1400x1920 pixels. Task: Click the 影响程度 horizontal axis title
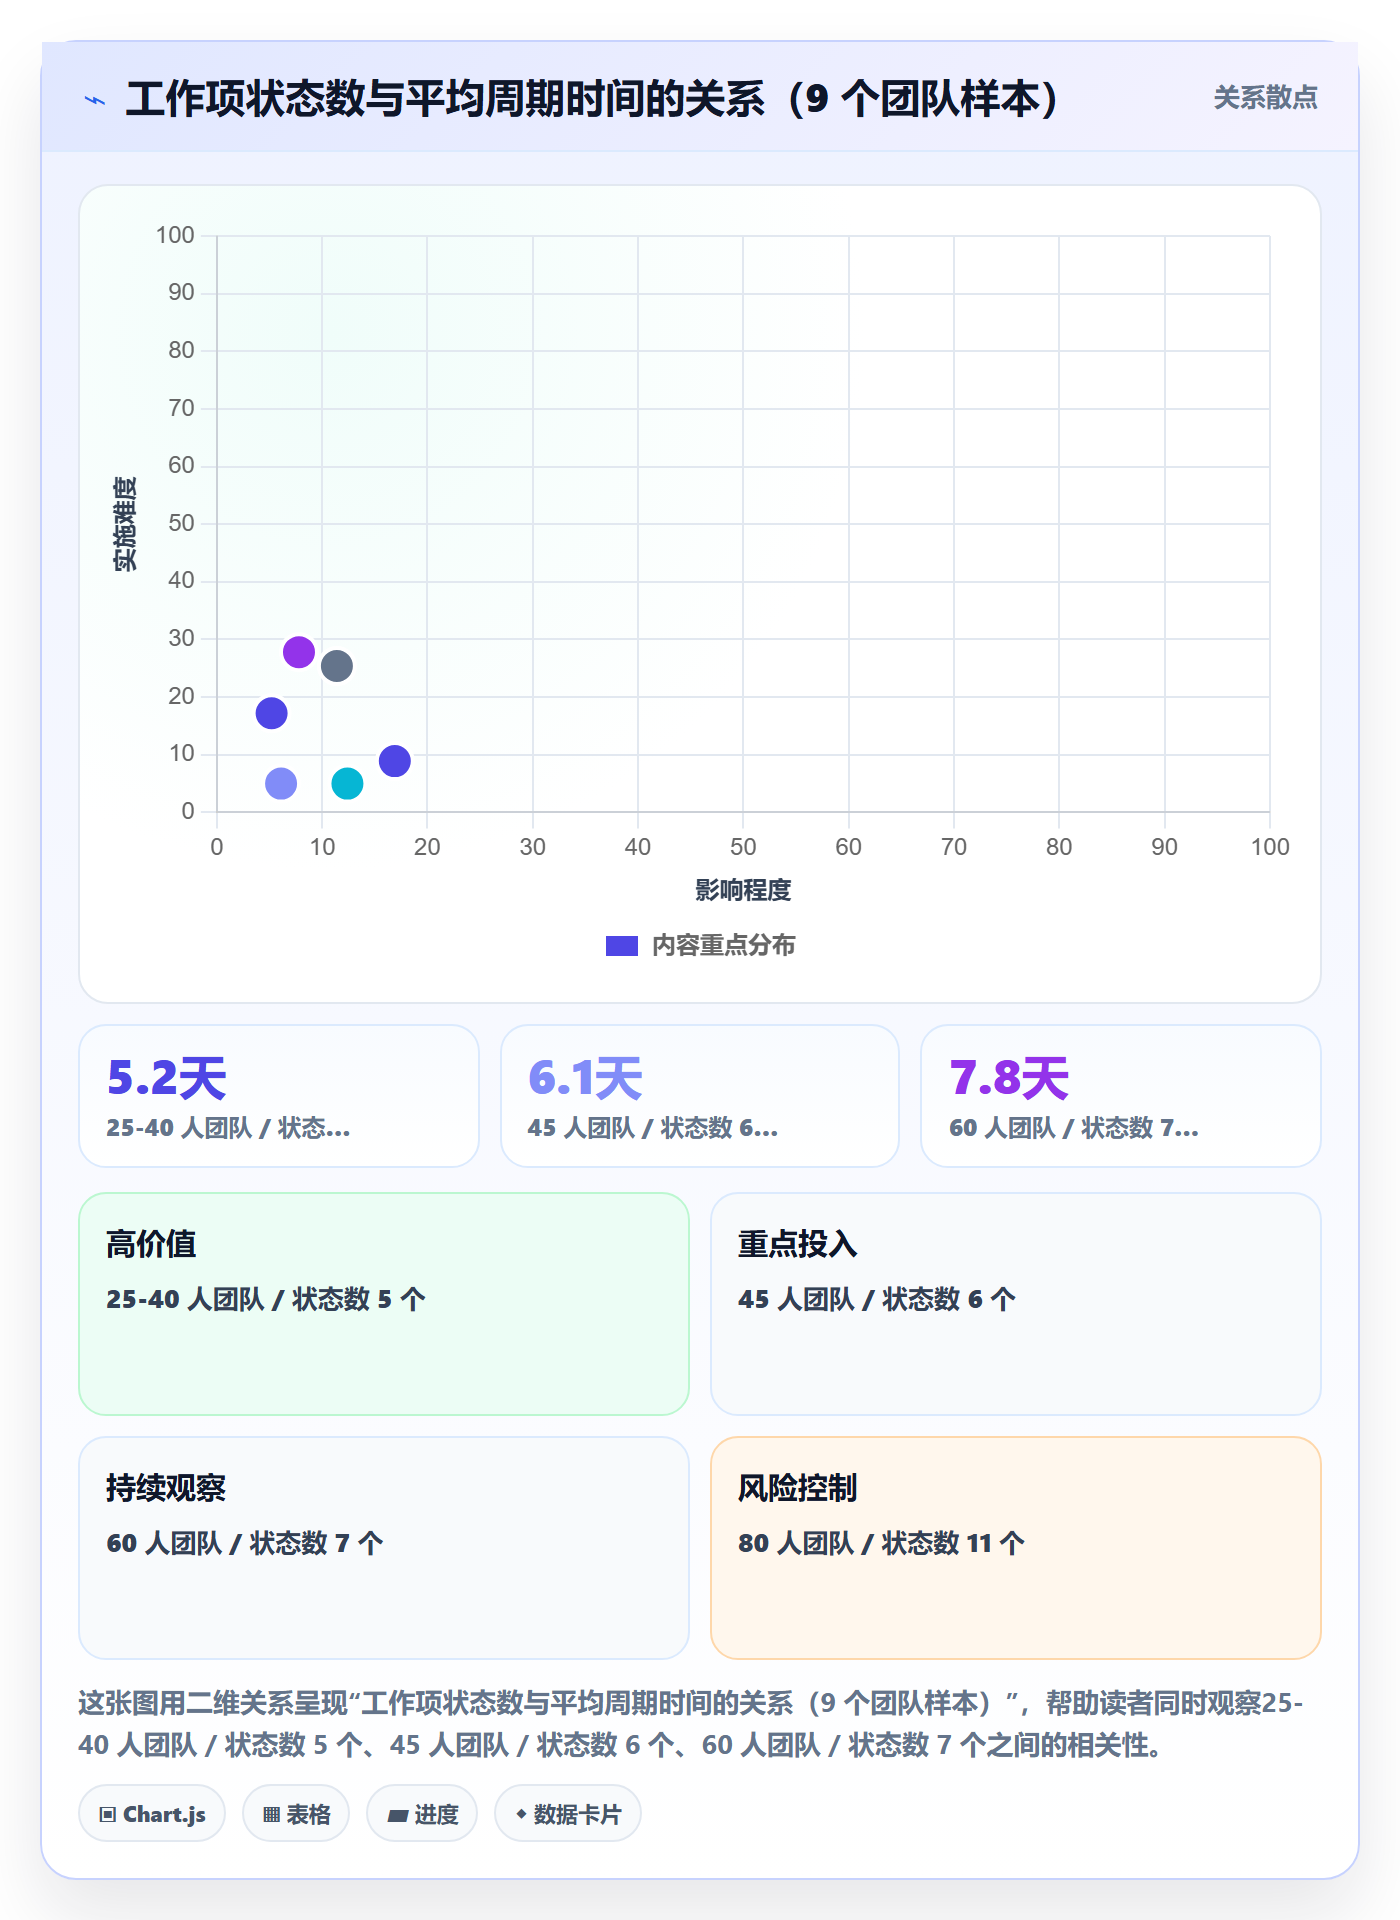[743, 890]
